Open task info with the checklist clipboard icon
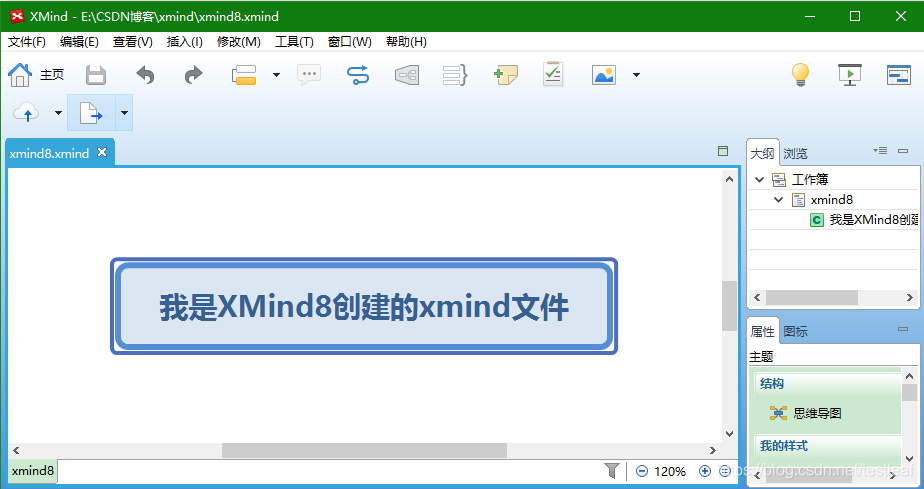924x489 pixels. pyautogui.click(x=553, y=74)
